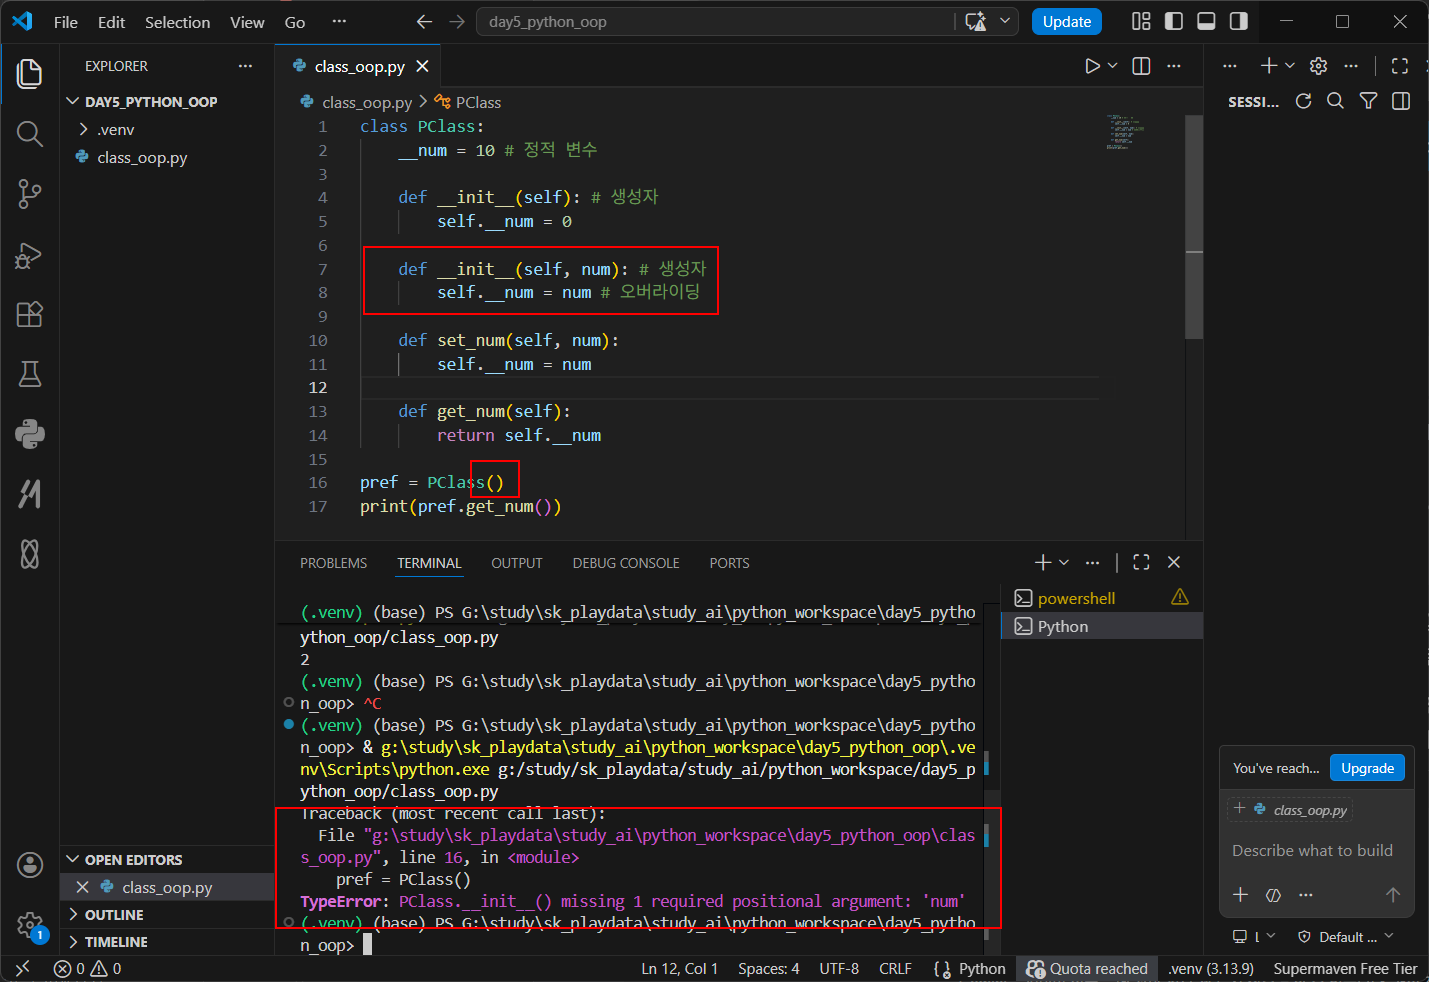
Task: Open the new chat dropdown arrow
Action: 1290,66
